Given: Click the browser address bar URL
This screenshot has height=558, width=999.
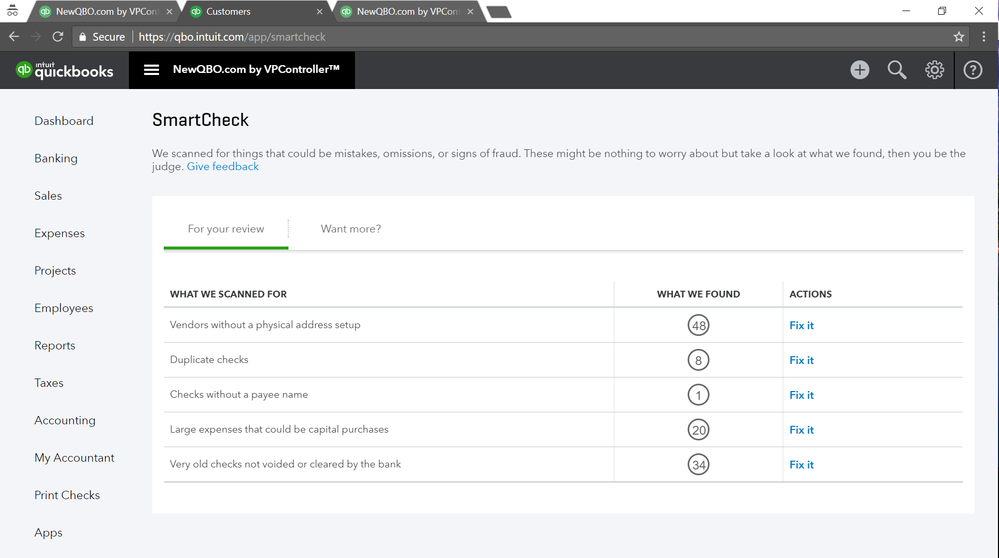Looking at the screenshot, I should pos(232,37).
